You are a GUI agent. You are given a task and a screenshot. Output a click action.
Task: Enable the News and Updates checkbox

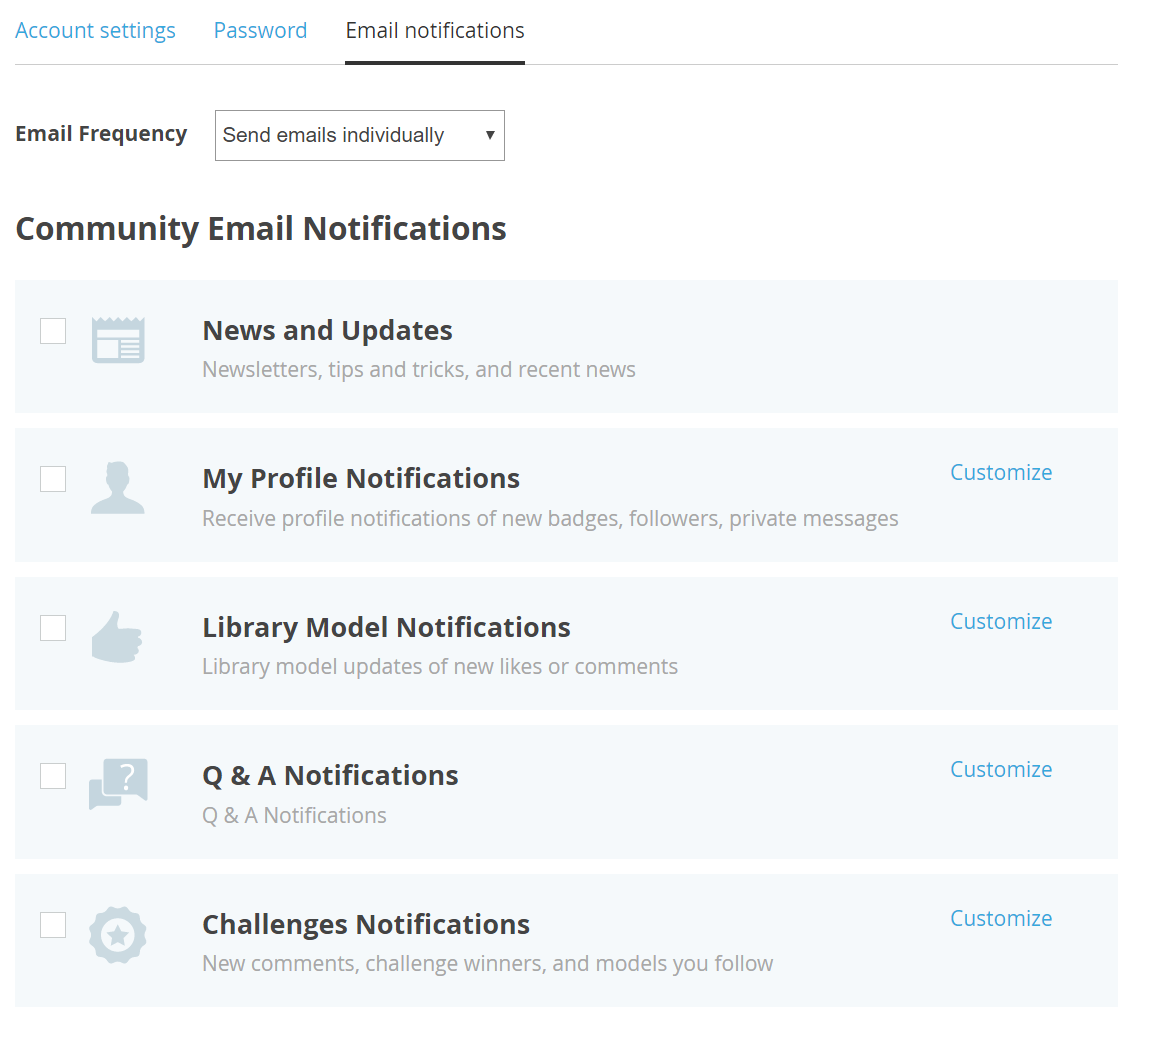pyautogui.click(x=53, y=331)
